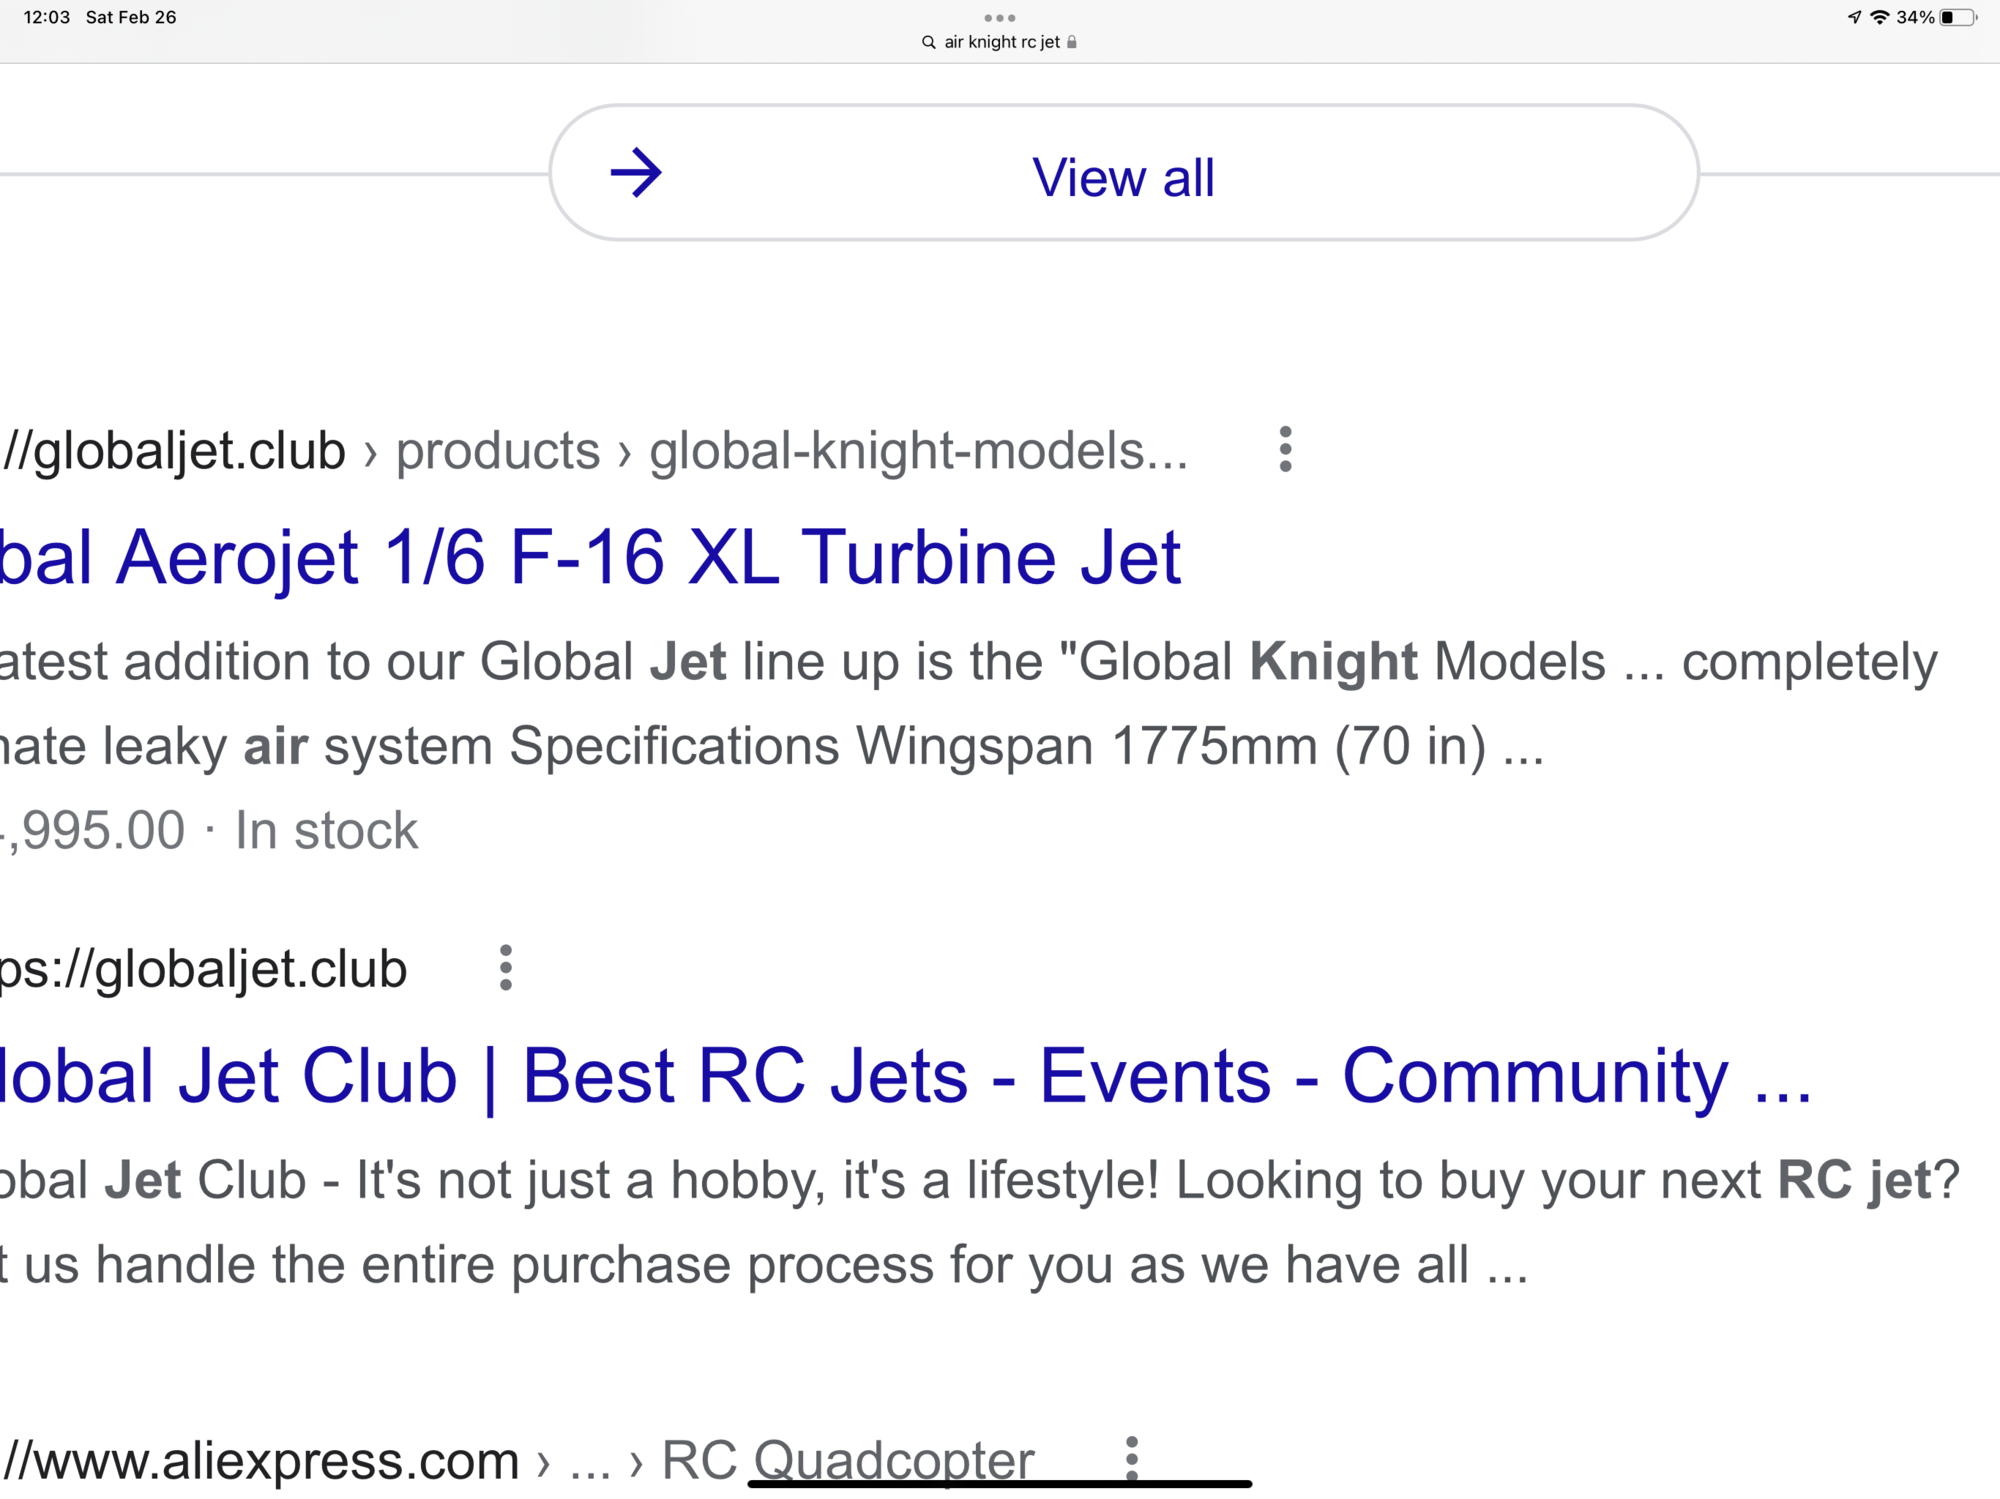Tap the location arrow status icon
The image size is (2000, 1499).
click(x=1854, y=17)
